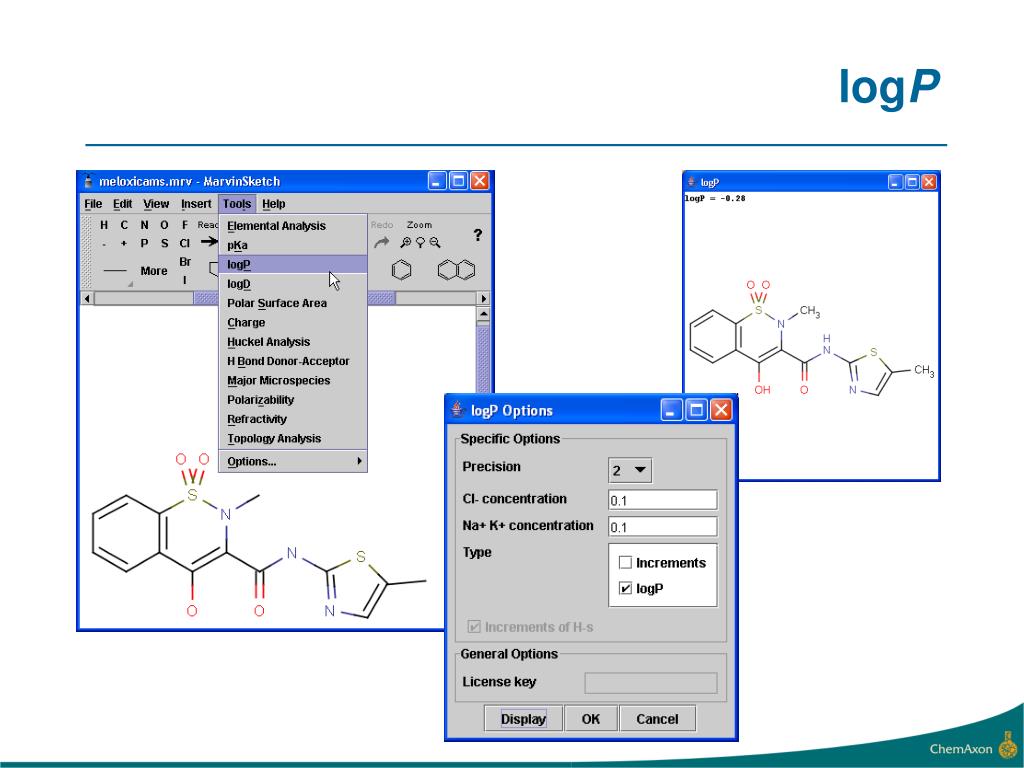
Task: Click the reaction arrow tool
Action: pos(209,242)
